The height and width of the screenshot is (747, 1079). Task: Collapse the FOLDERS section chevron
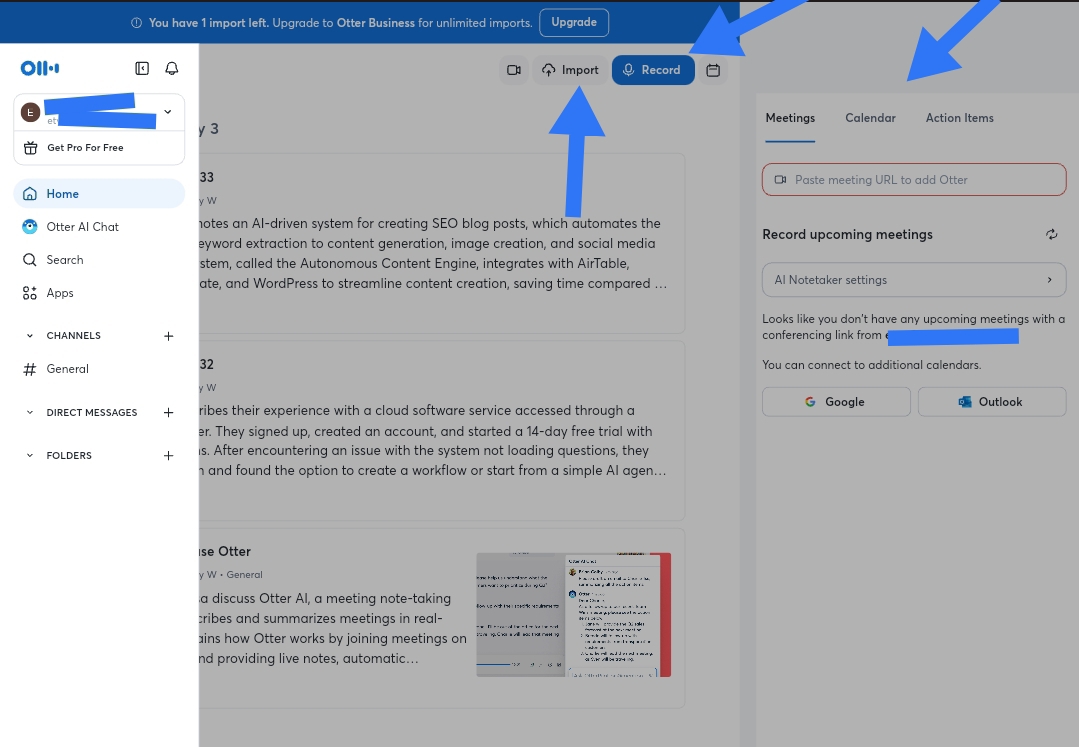click(30, 455)
